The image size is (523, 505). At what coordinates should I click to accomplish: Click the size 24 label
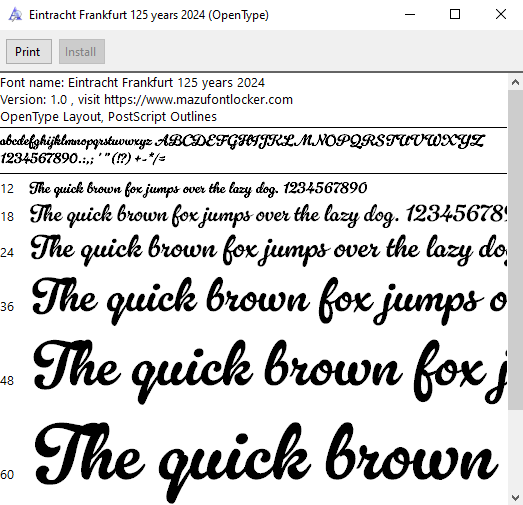pos(7,253)
